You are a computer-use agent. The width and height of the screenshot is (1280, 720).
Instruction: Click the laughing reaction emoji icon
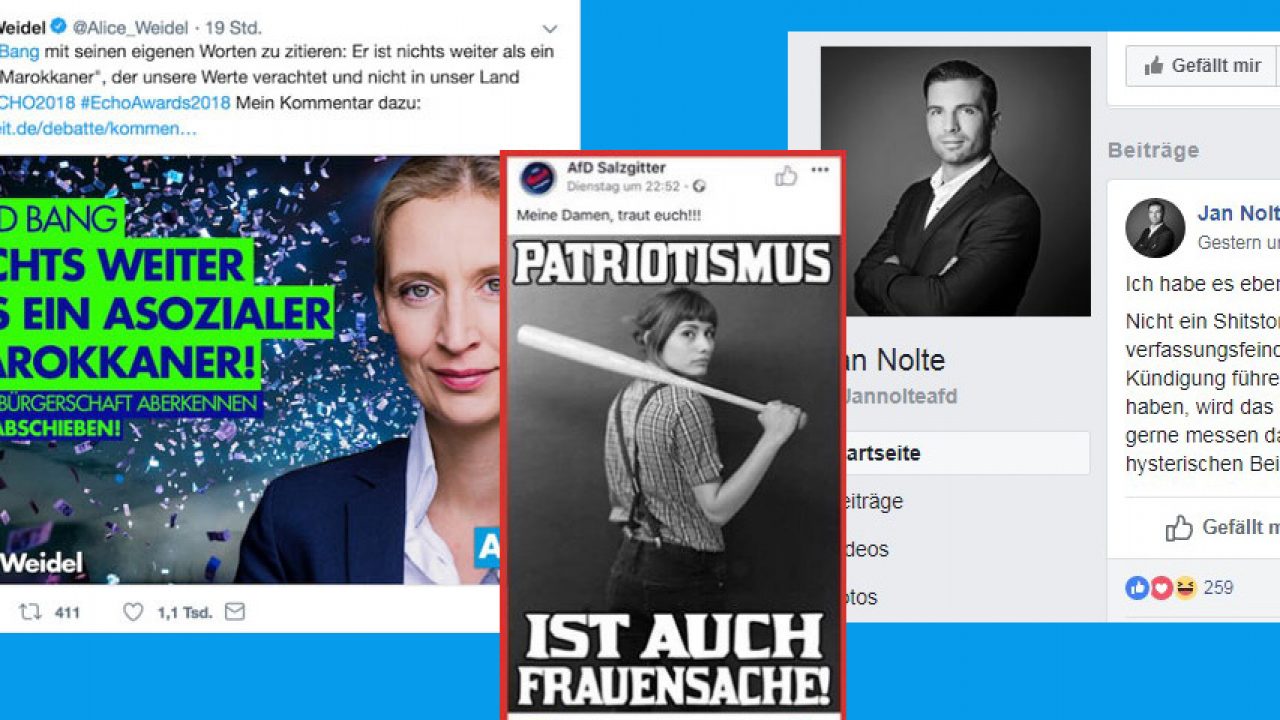1185,588
